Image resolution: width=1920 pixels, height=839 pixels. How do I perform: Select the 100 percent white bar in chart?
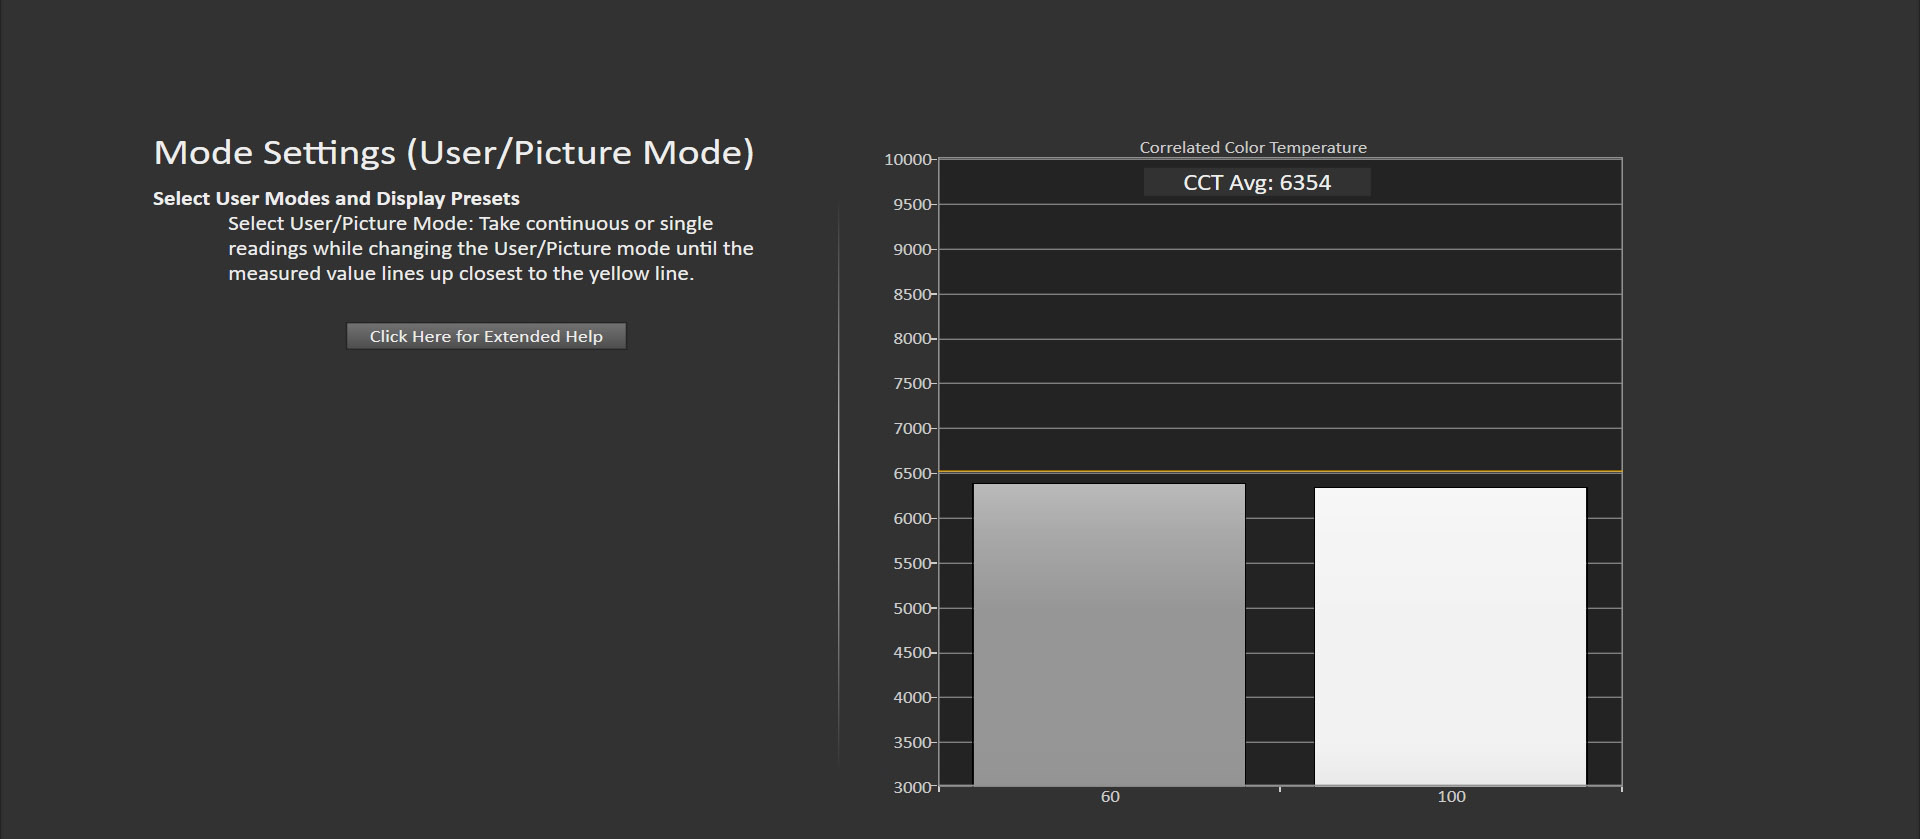tap(1450, 637)
